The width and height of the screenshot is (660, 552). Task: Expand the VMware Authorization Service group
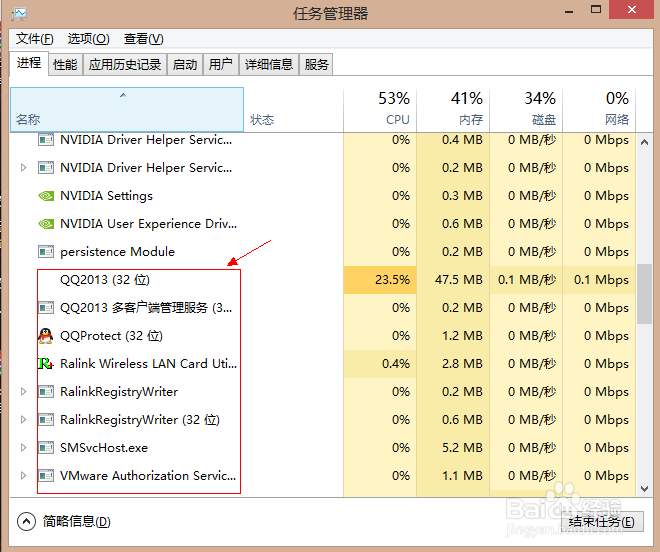[24, 476]
